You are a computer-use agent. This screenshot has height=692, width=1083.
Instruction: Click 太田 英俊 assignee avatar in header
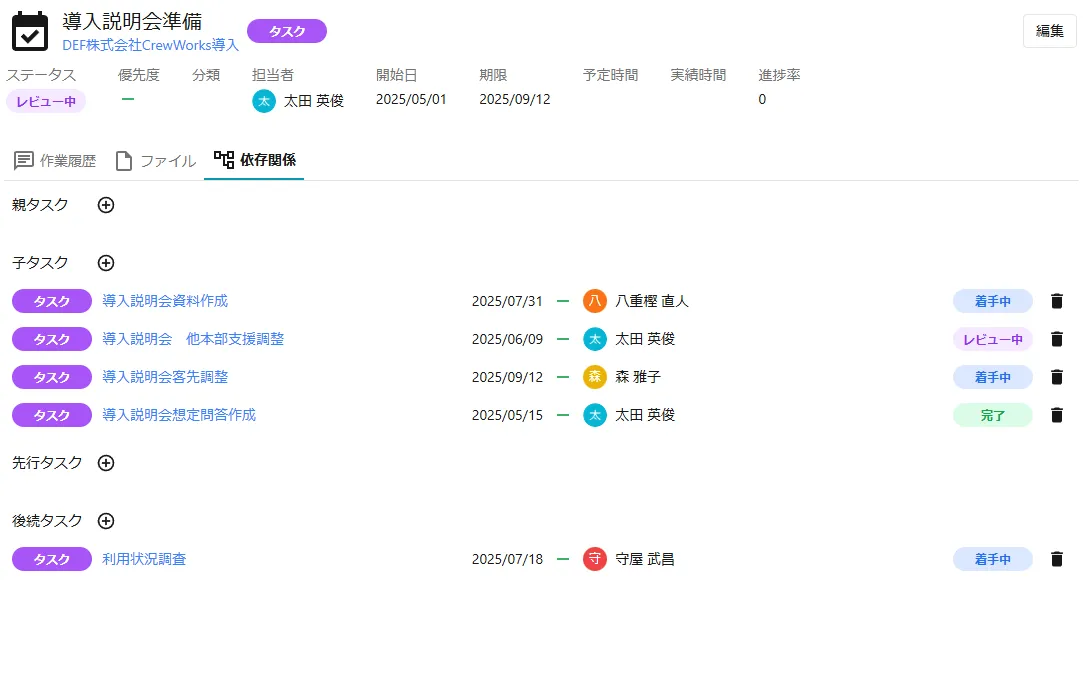264,101
